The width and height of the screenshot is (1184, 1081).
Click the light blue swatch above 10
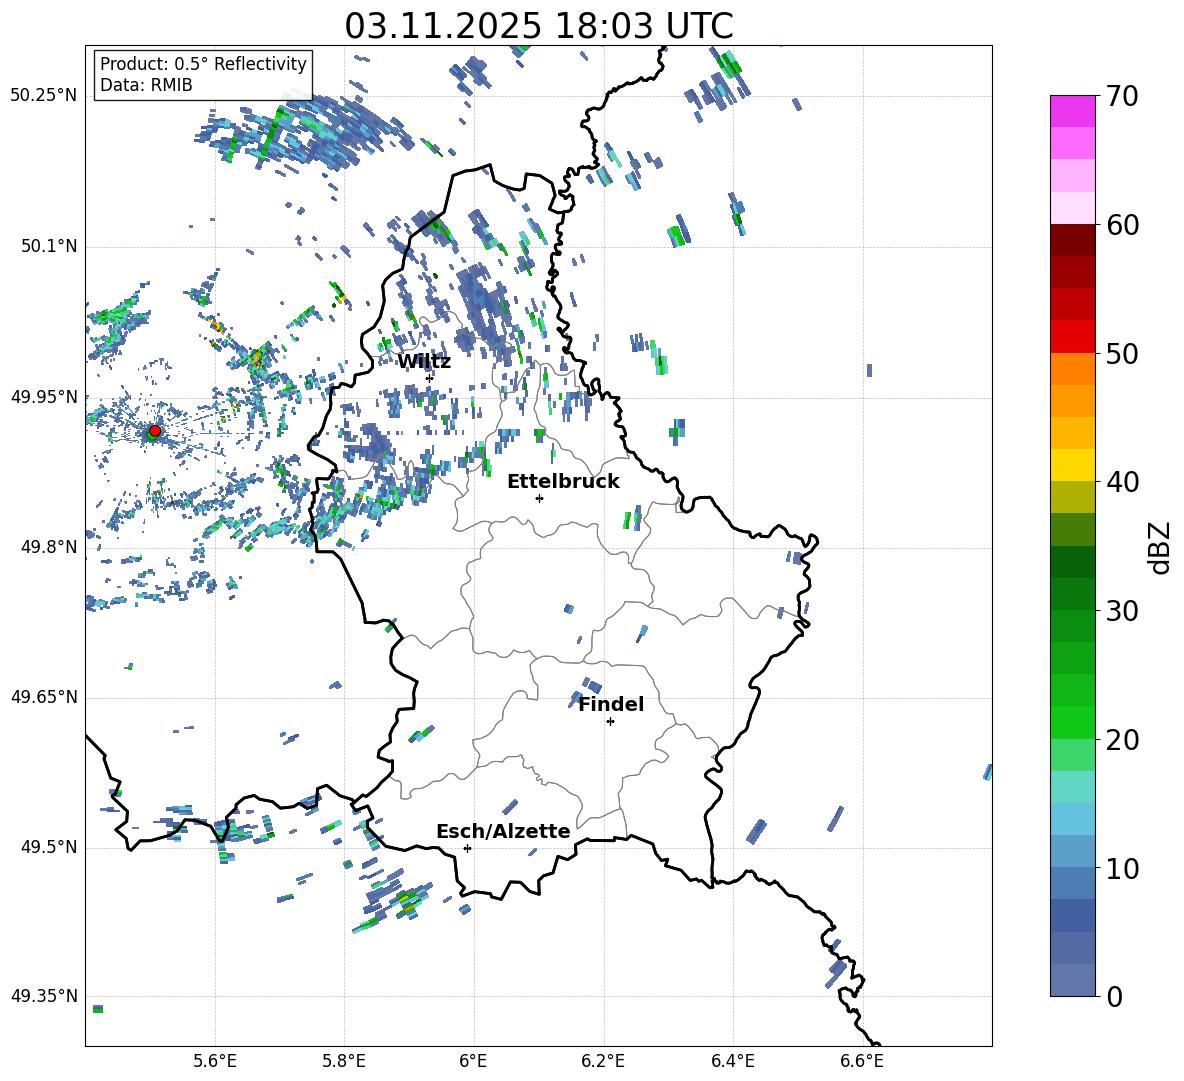[x=1073, y=851]
